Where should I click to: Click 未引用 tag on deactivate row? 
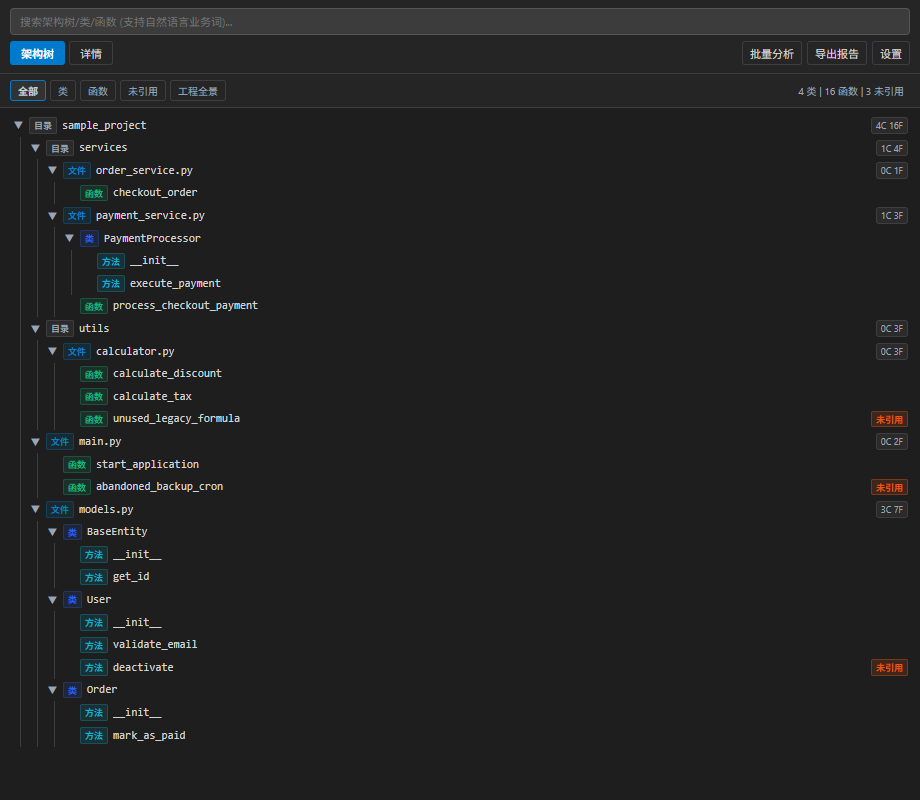click(889, 667)
